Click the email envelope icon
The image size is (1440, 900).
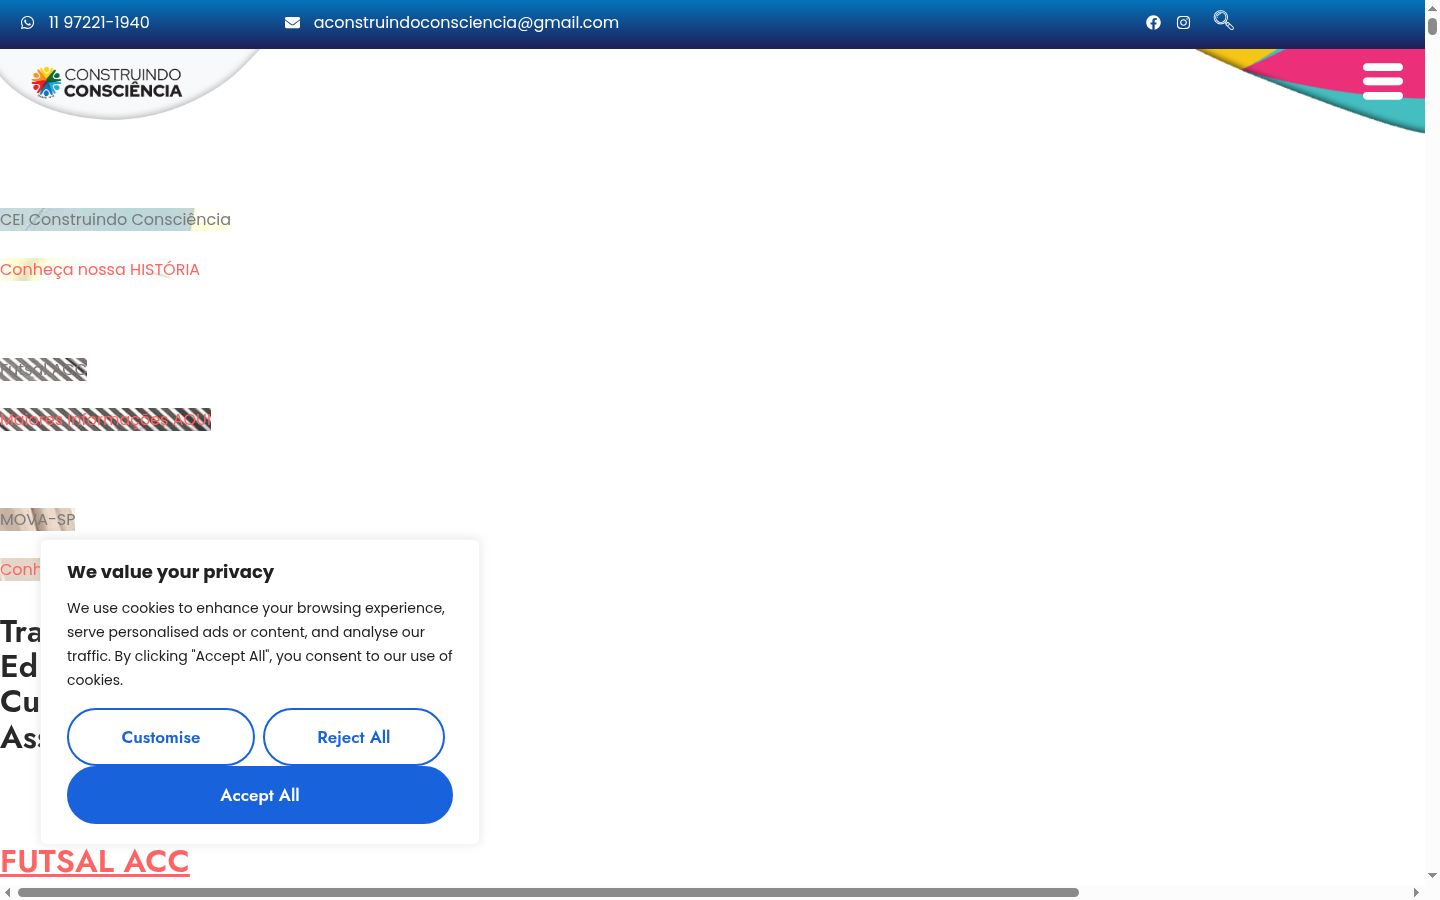(292, 22)
